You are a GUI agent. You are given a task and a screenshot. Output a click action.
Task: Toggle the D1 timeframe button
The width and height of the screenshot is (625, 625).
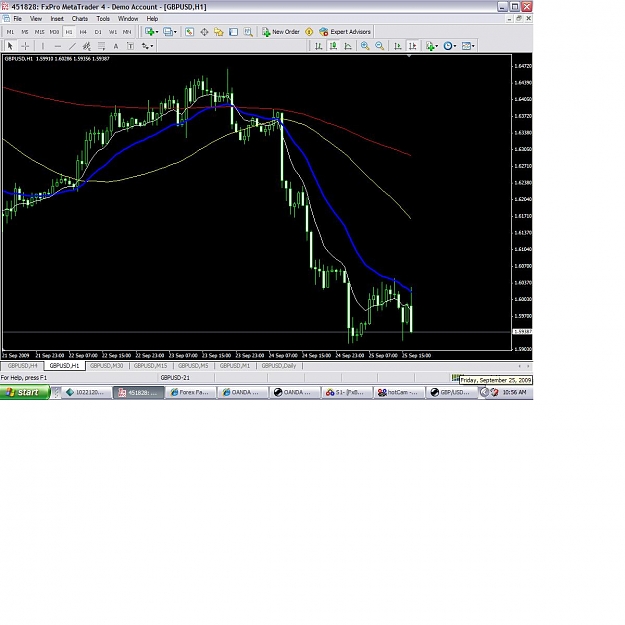[x=98, y=32]
